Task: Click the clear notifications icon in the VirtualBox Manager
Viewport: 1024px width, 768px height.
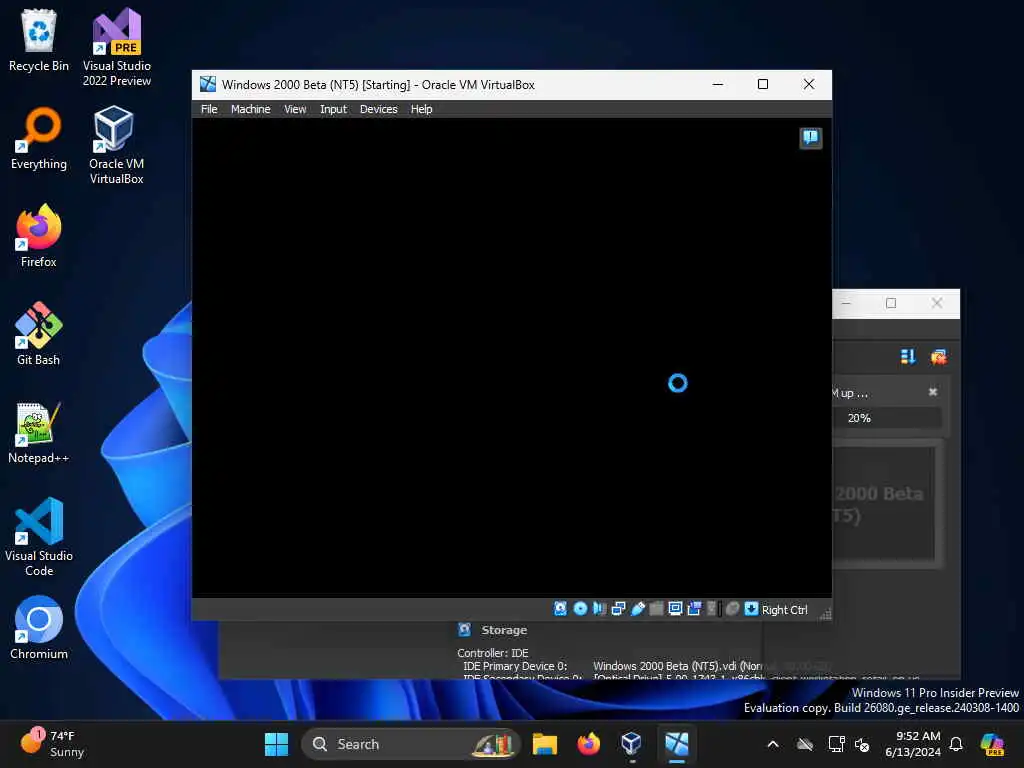Action: 938,357
